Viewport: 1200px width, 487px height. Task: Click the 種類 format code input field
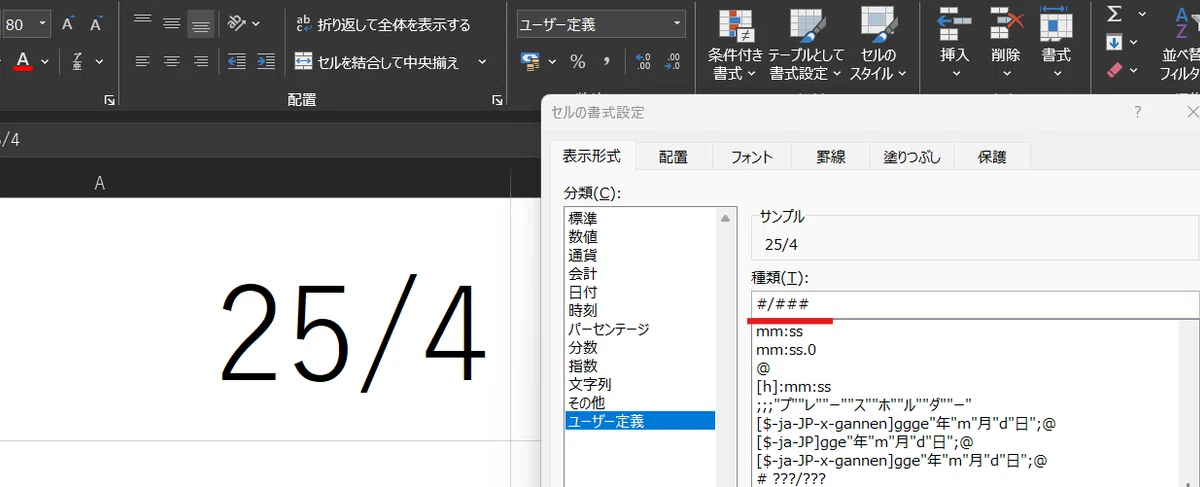pyautogui.click(x=975, y=304)
